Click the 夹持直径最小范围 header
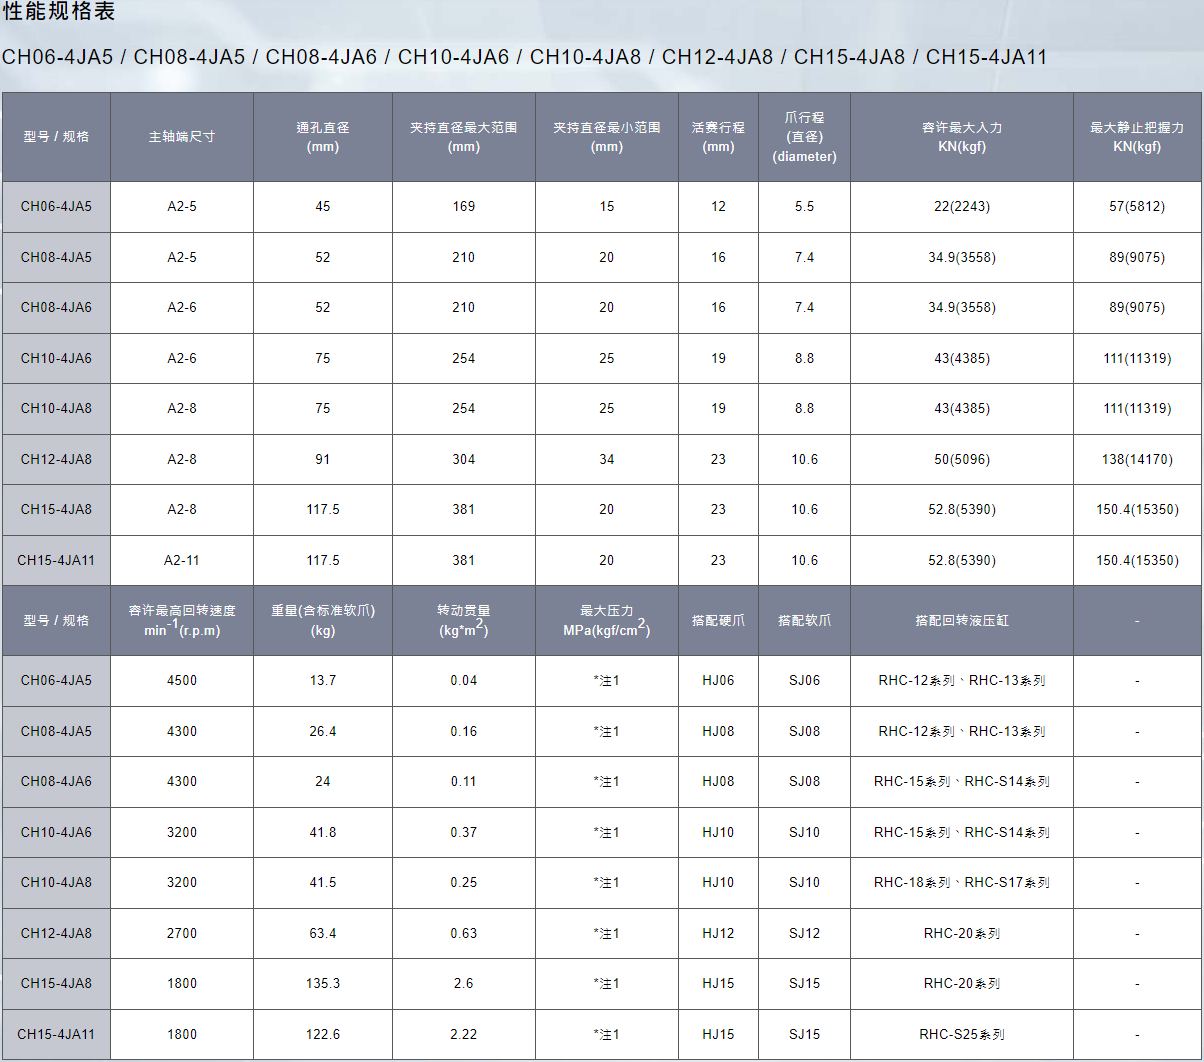Screen dimensions: 1204x1062 (607, 137)
